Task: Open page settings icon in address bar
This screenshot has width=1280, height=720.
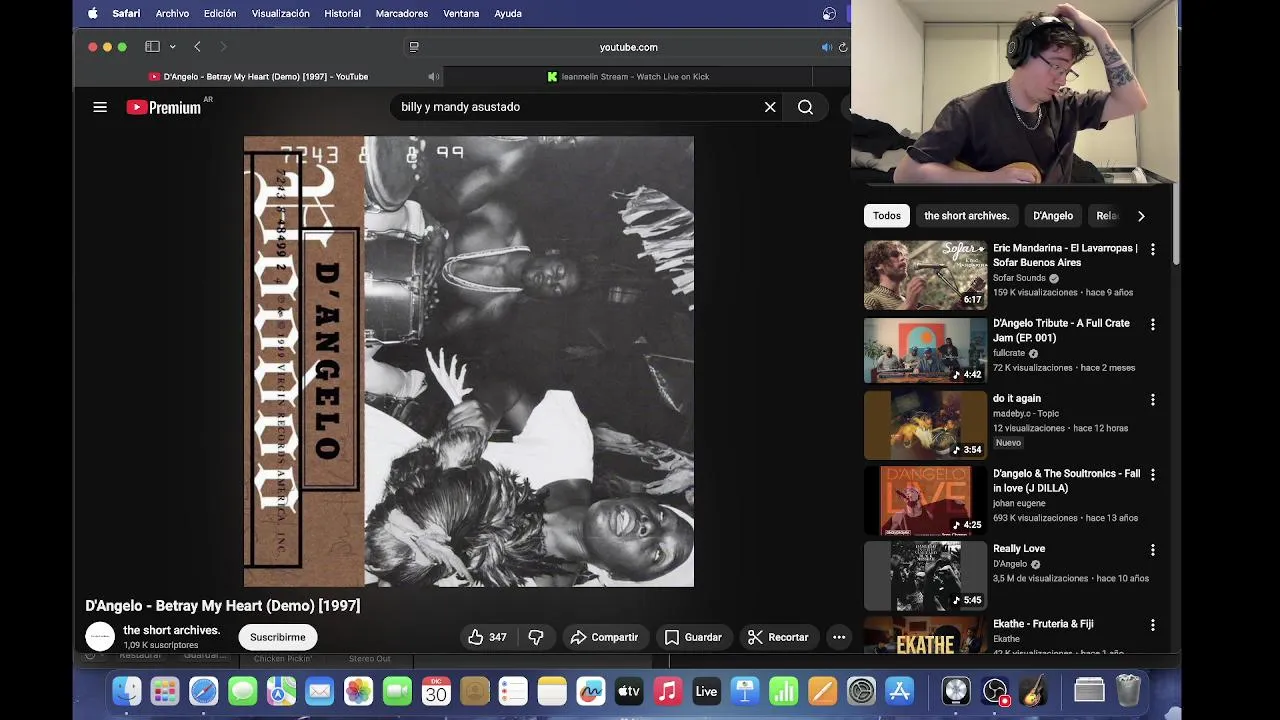Action: pyautogui.click(x=414, y=47)
